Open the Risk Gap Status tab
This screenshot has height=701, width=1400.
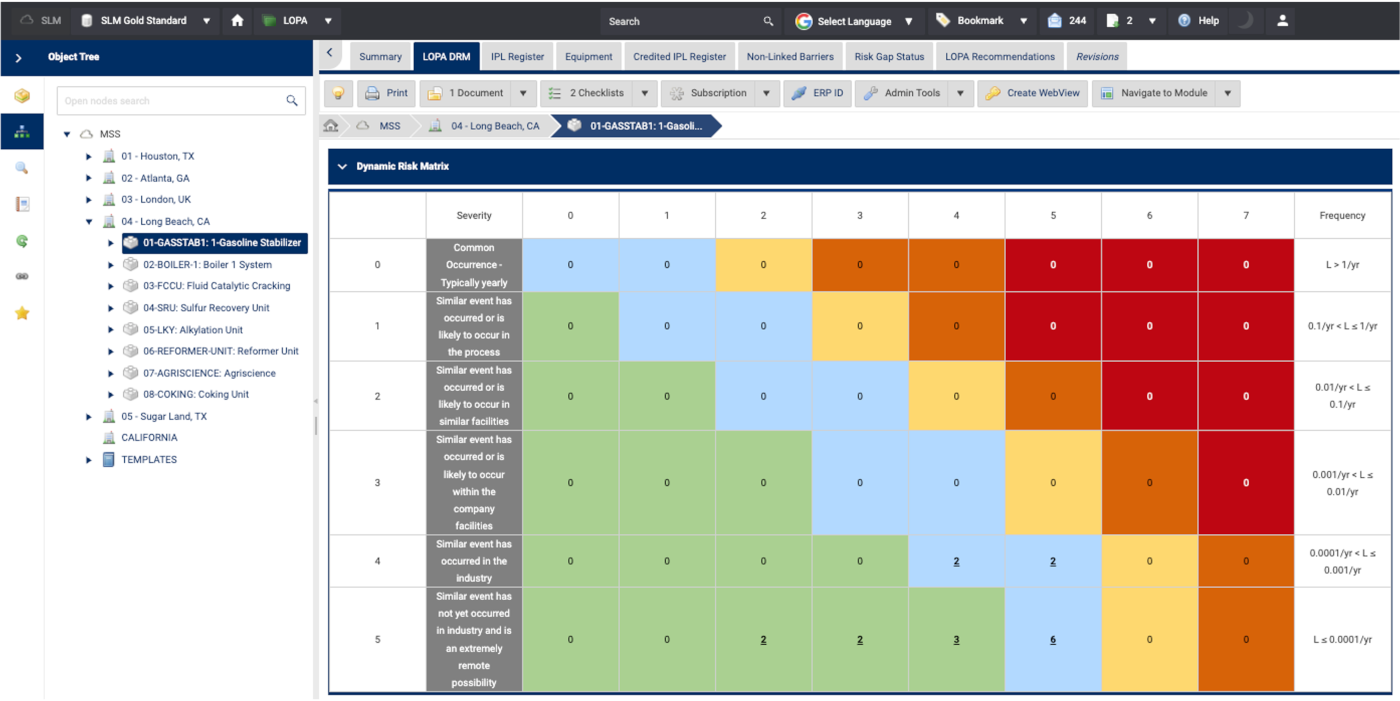pyautogui.click(x=889, y=57)
